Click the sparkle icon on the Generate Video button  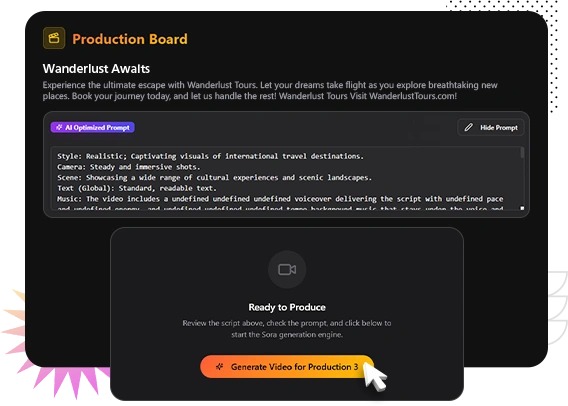click(220, 367)
